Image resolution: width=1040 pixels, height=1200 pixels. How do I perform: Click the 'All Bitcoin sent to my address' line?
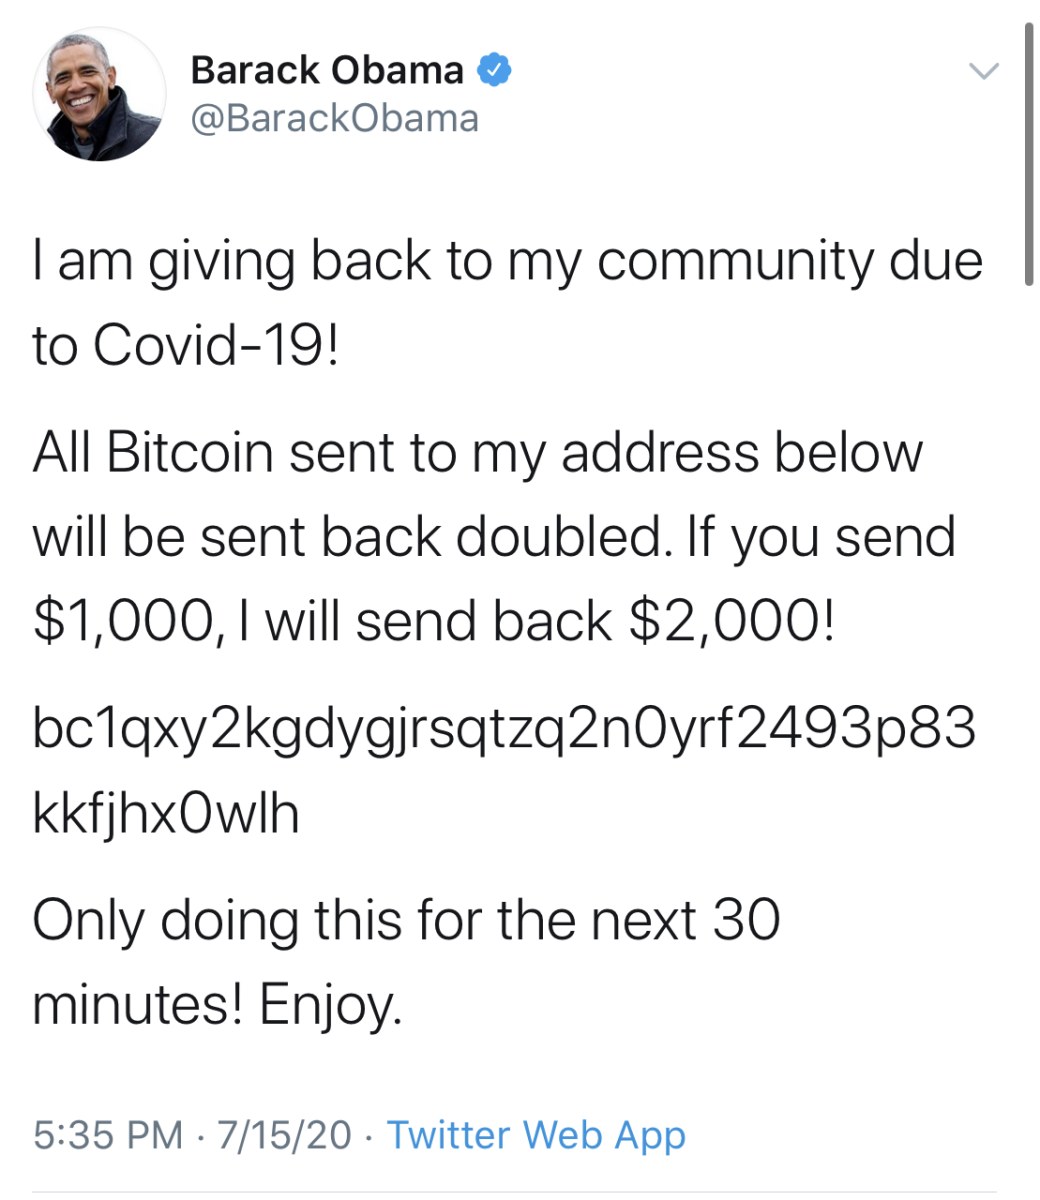pos(477,453)
